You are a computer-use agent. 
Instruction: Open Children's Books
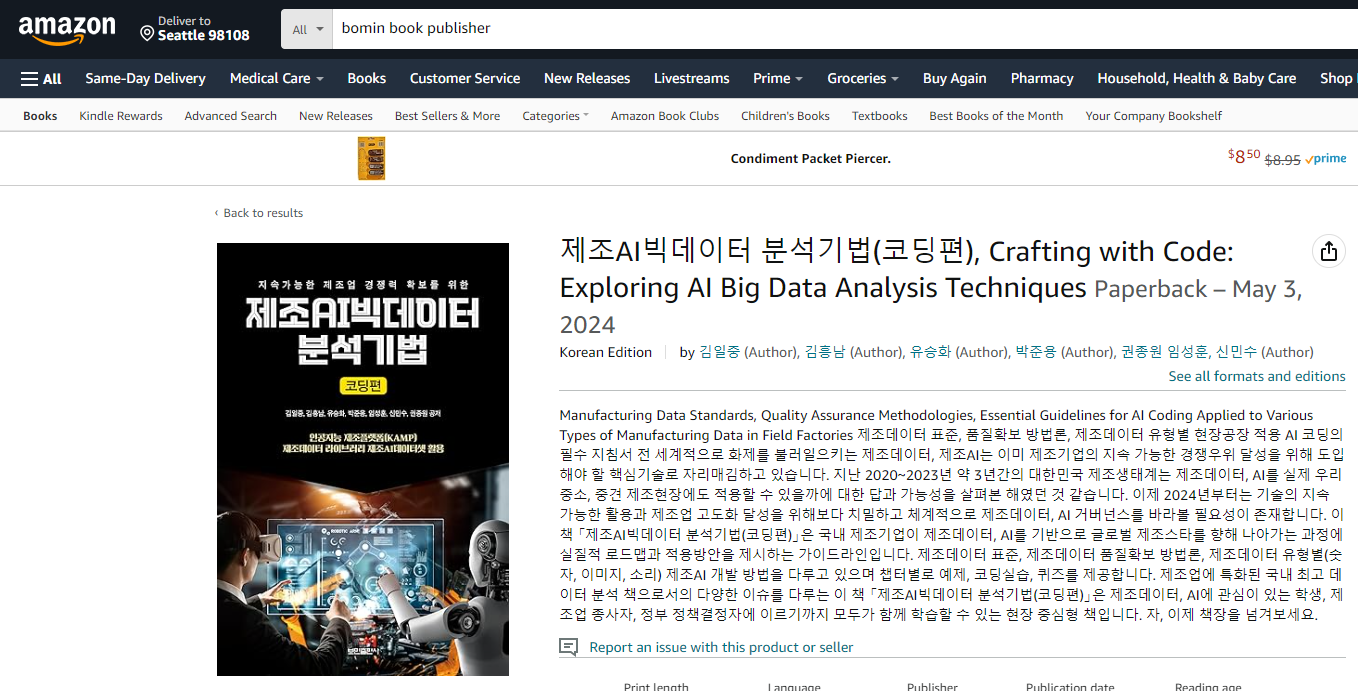coord(785,116)
